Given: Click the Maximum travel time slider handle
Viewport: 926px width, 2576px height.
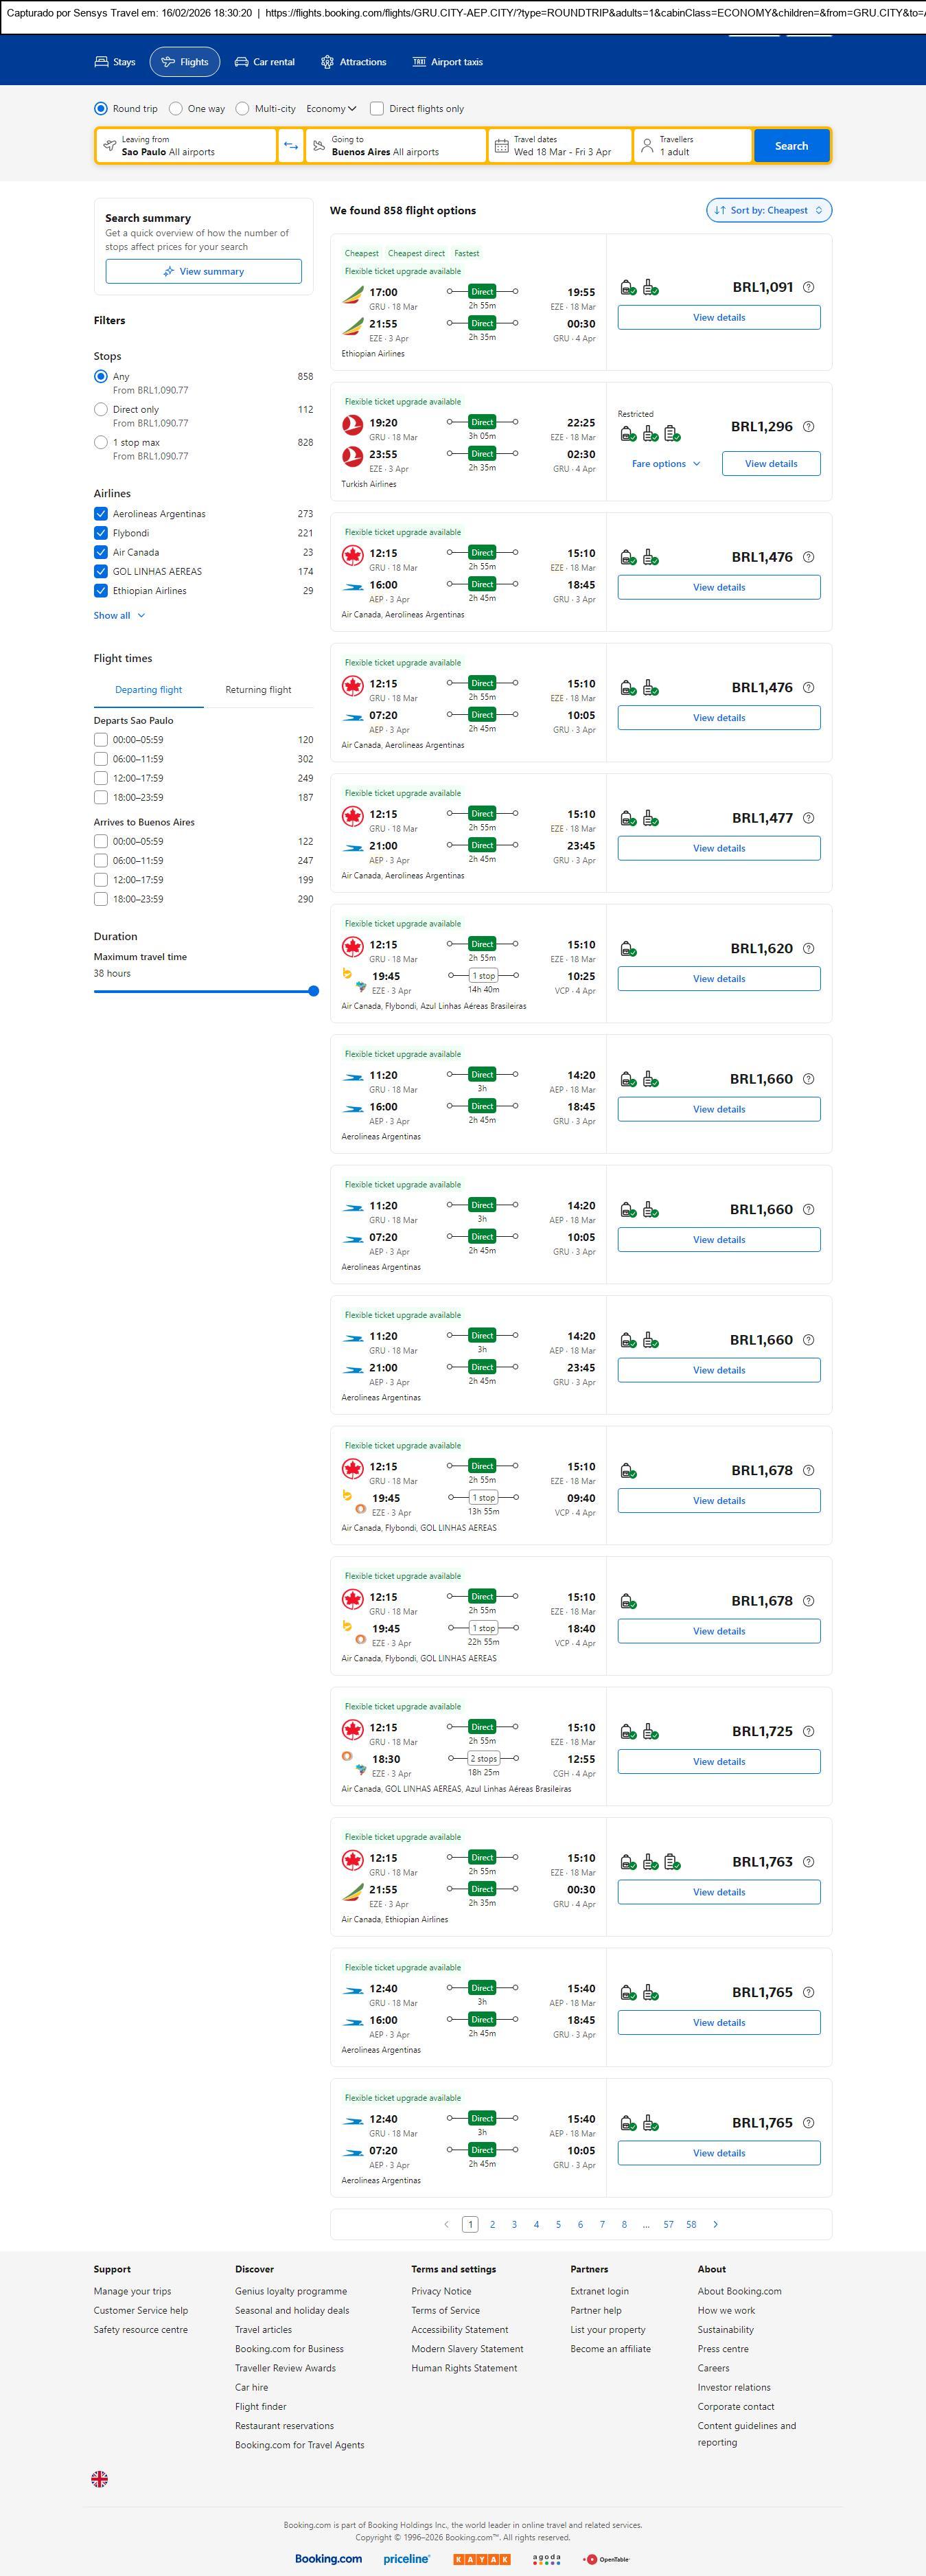Looking at the screenshot, I should pos(313,991).
